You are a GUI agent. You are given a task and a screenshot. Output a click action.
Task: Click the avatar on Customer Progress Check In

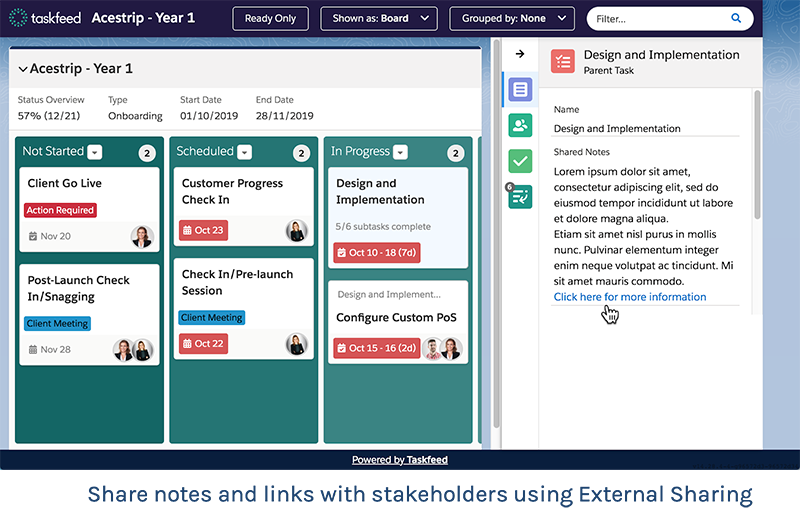click(297, 231)
